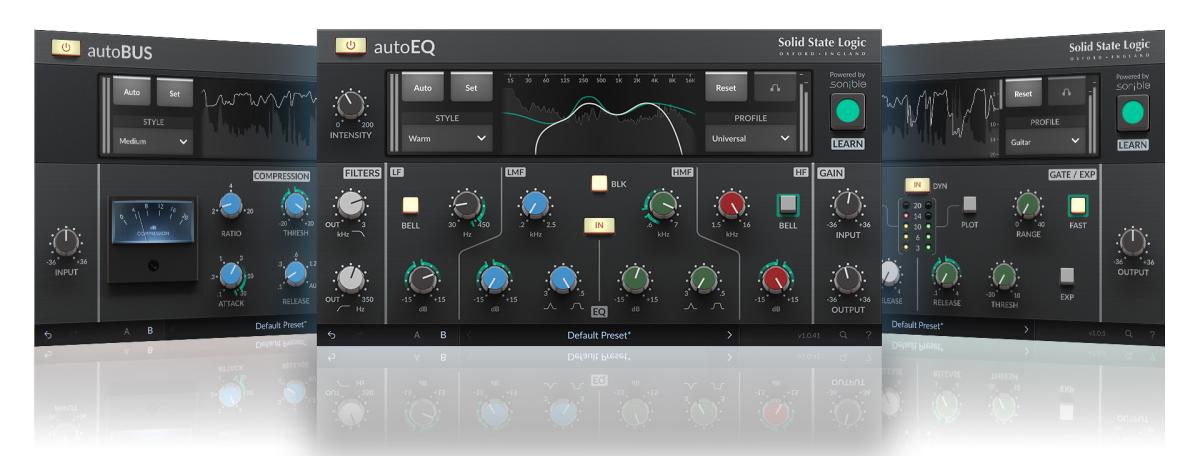Enable the BLK switch in EQ section
The height and width of the screenshot is (456, 1200).
point(599,183)
